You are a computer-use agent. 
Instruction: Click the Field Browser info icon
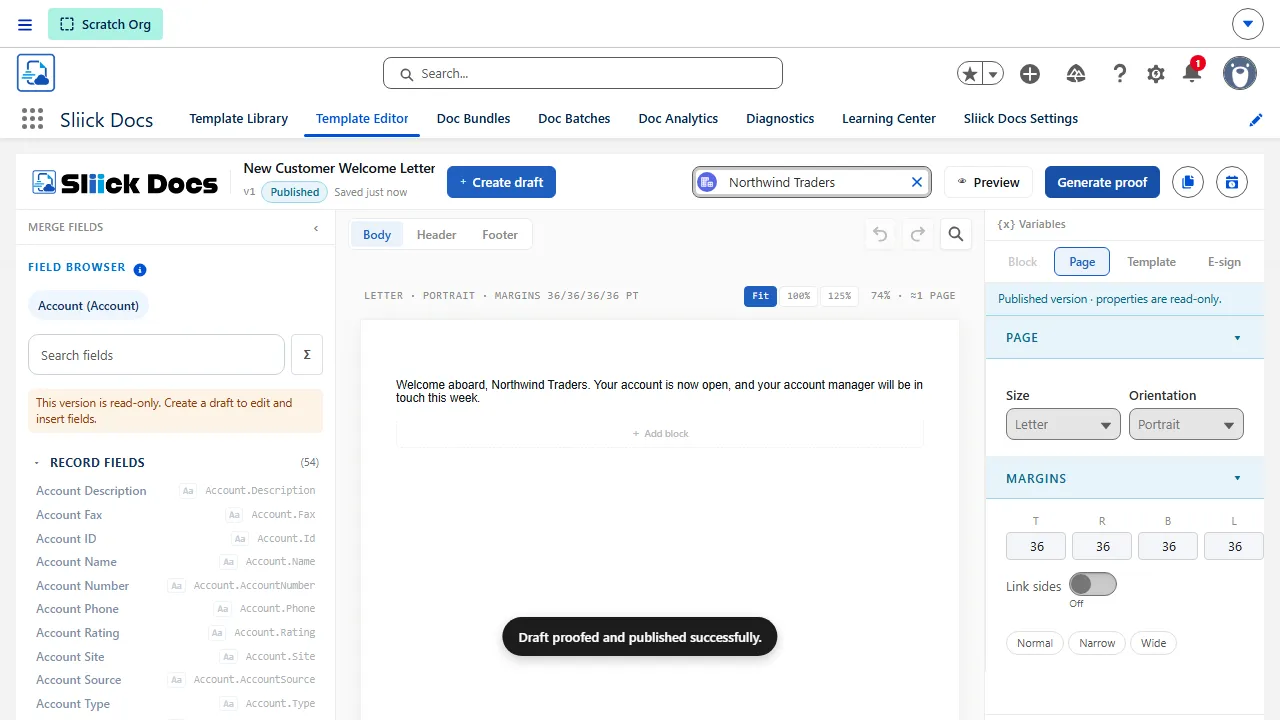140,269
